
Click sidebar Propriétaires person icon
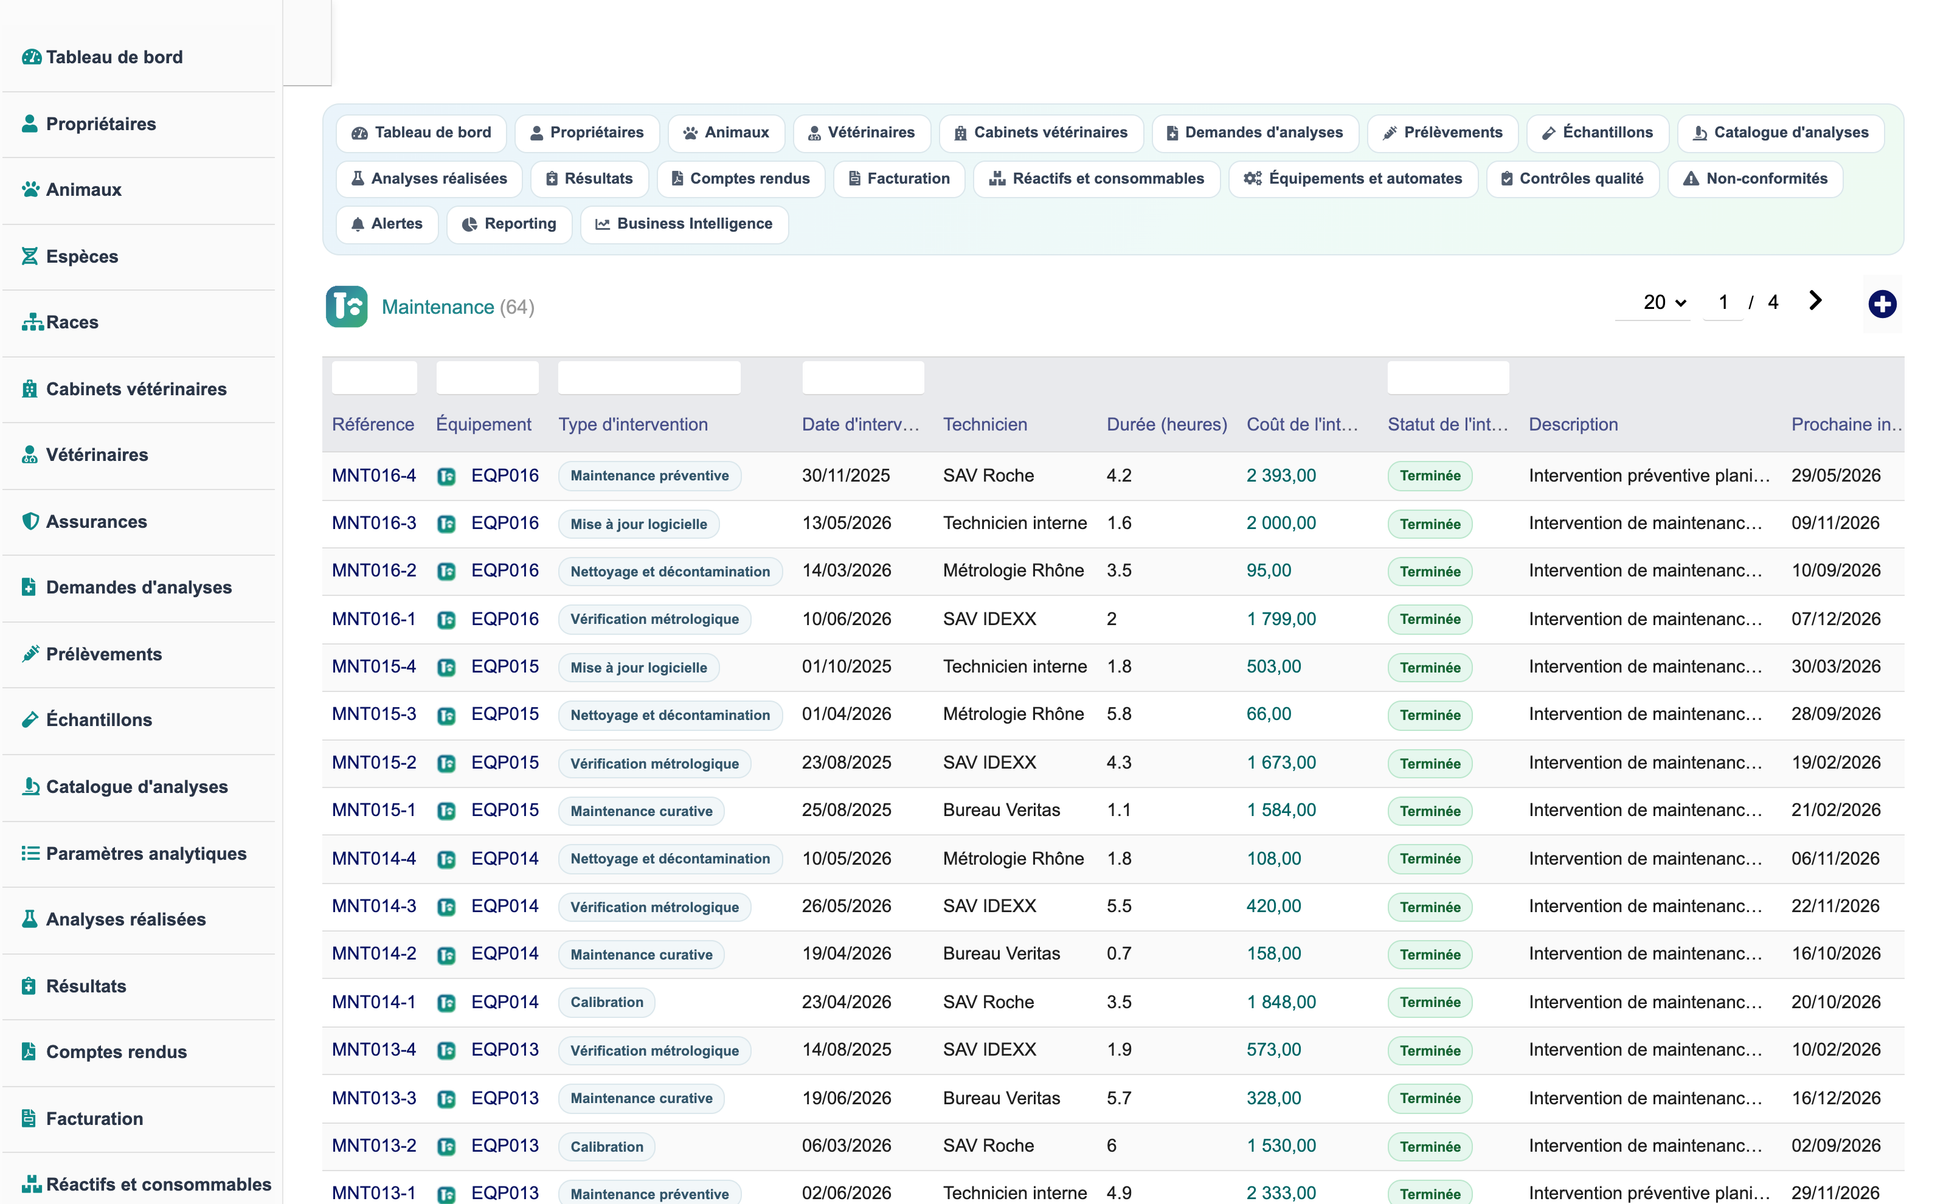(30, 124)
